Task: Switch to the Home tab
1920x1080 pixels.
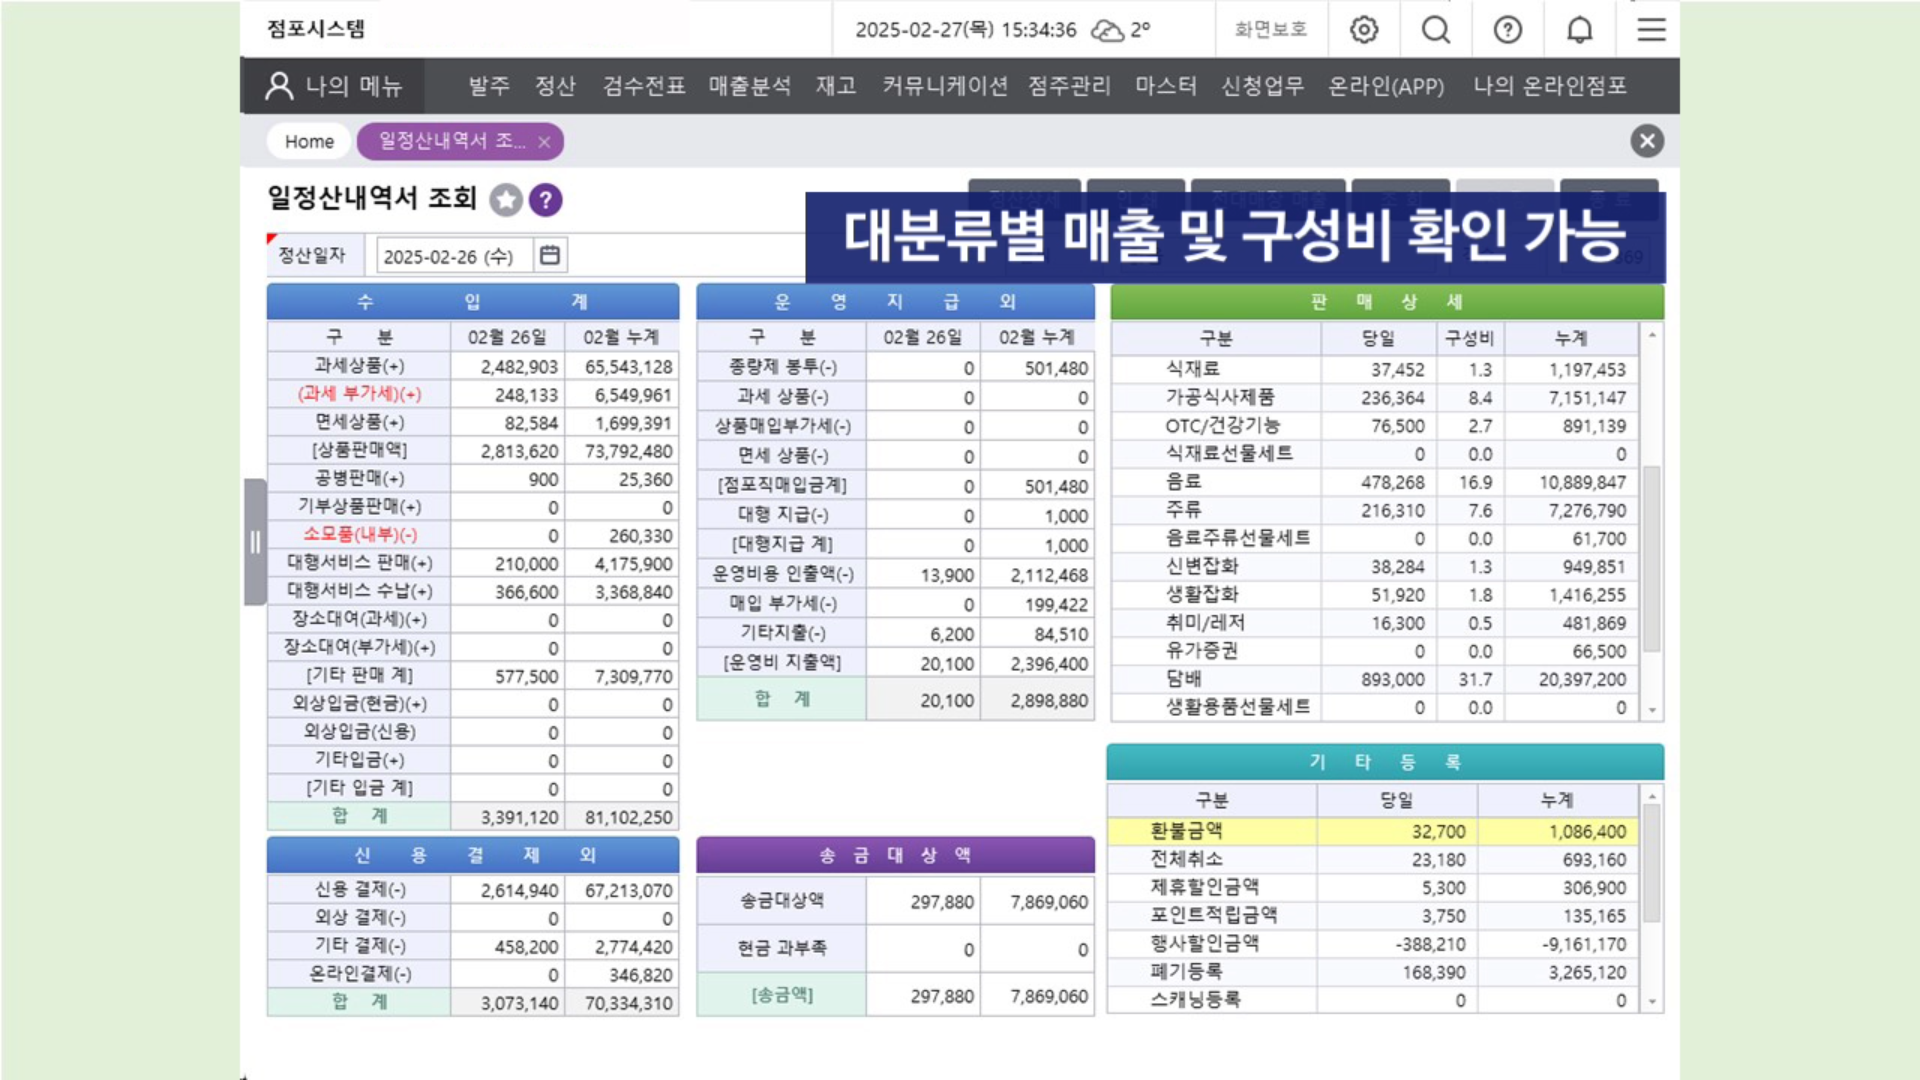Action: point(309,142)
